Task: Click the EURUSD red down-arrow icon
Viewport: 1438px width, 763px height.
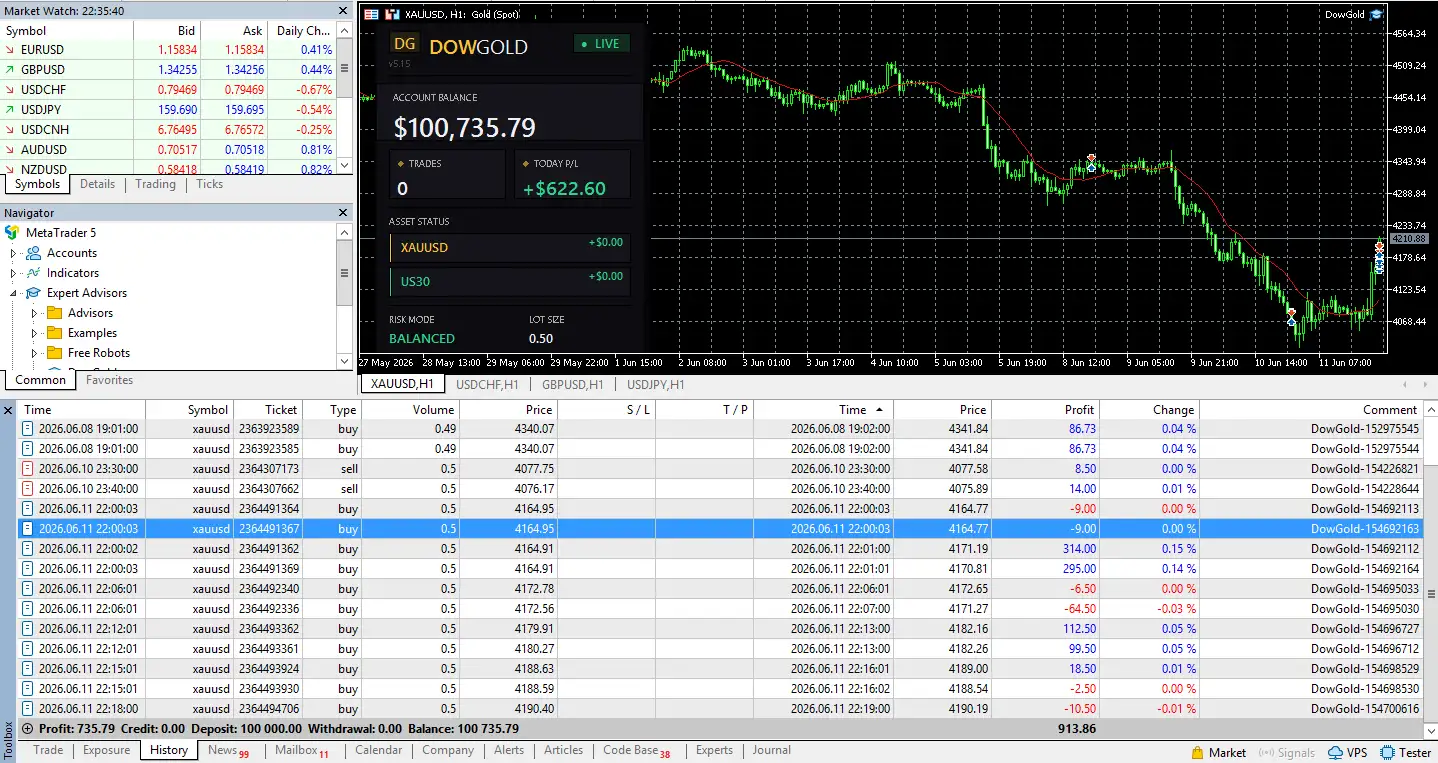Action: tap(10, 50)
